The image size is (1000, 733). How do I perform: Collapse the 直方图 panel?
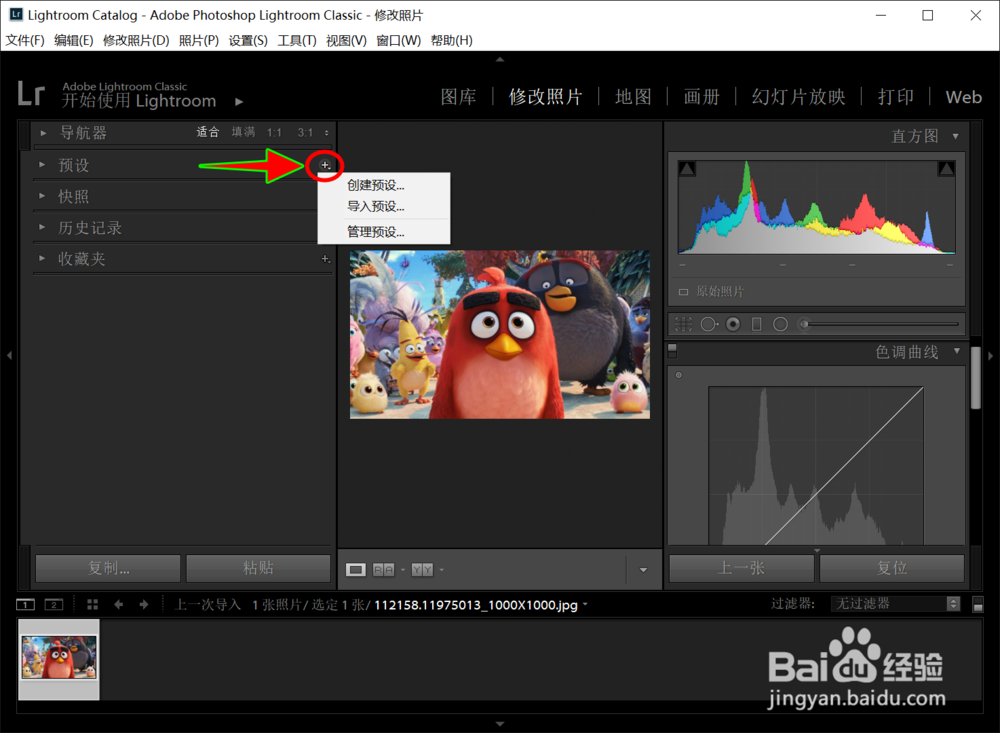point(955,136)
